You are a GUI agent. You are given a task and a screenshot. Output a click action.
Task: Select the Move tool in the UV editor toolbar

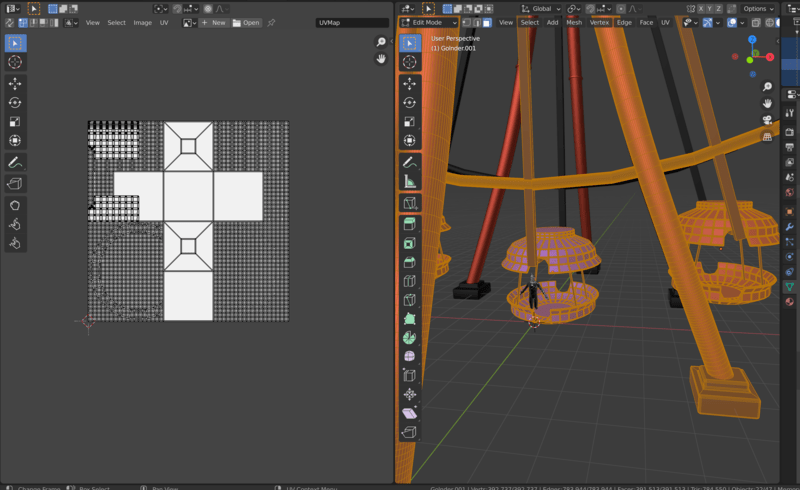click(15, 83)
